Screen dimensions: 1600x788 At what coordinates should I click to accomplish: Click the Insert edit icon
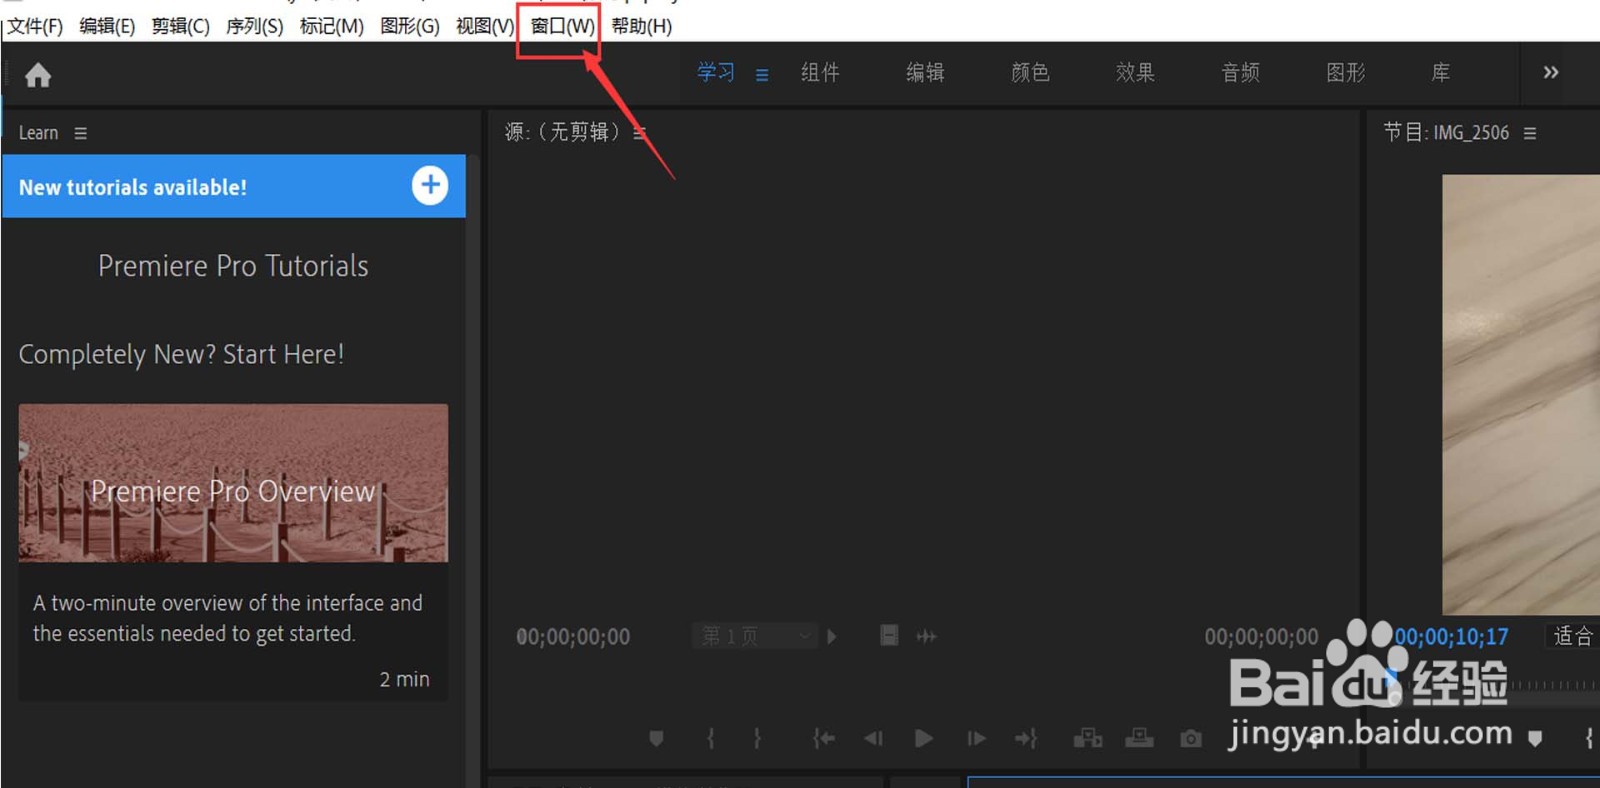pos(1088,738)
